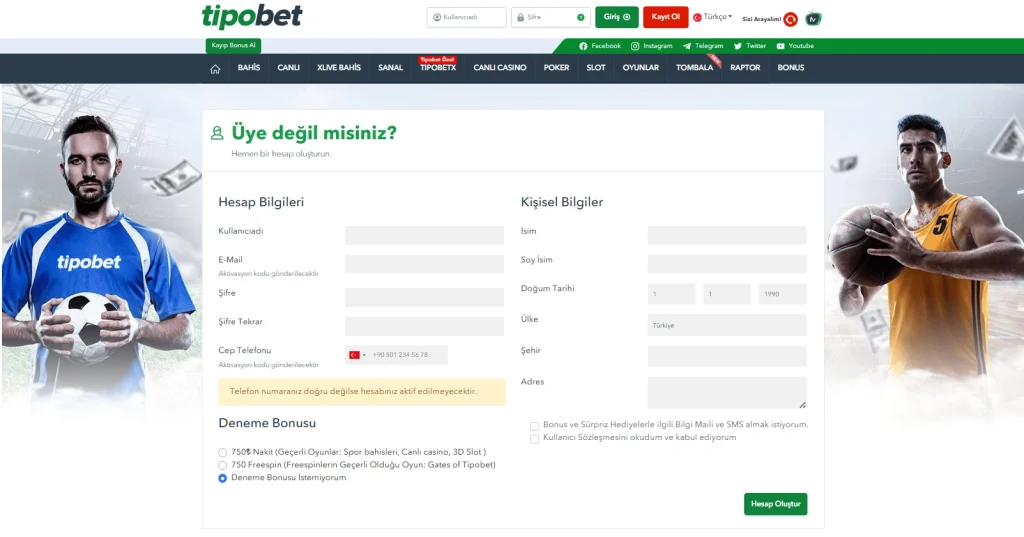Viewport: 1024px width, 537px height.
Task: Open the RAPTOR menu item
Action: pos(745,68)
